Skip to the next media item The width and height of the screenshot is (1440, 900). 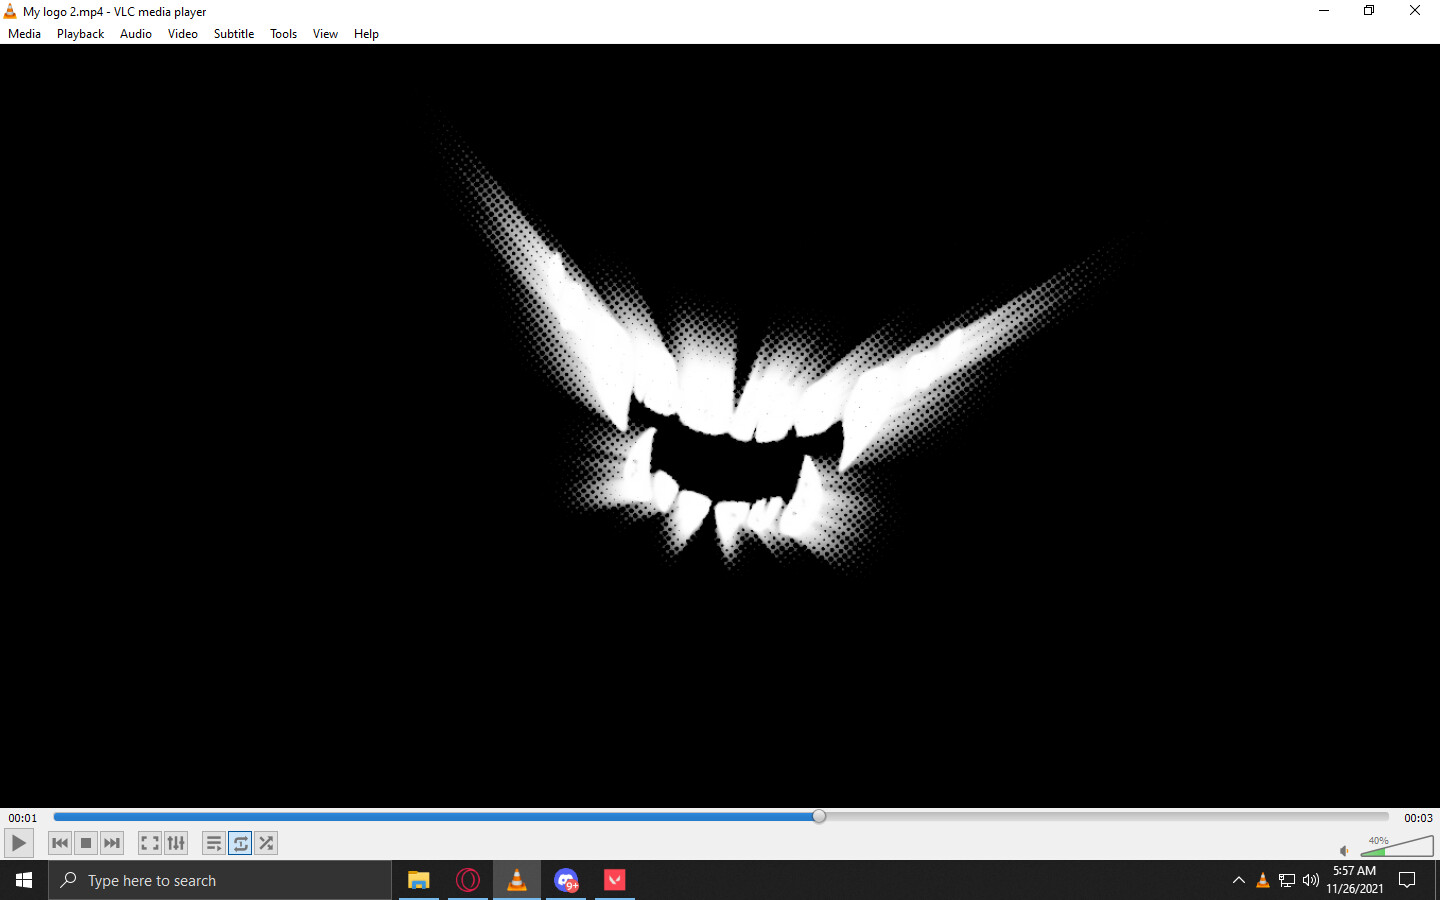111,843
